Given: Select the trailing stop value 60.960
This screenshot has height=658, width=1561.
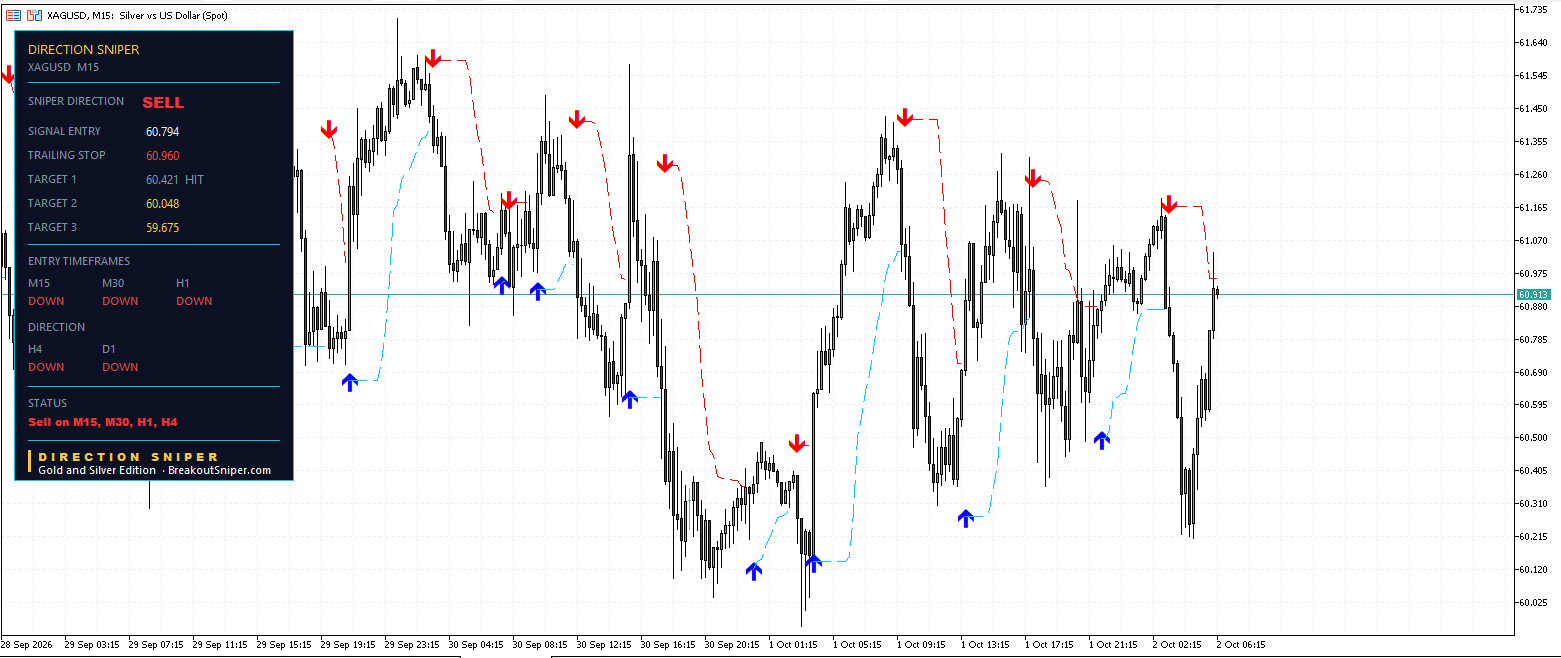Looking at the screenshot, I should click(x=163, y=155).
